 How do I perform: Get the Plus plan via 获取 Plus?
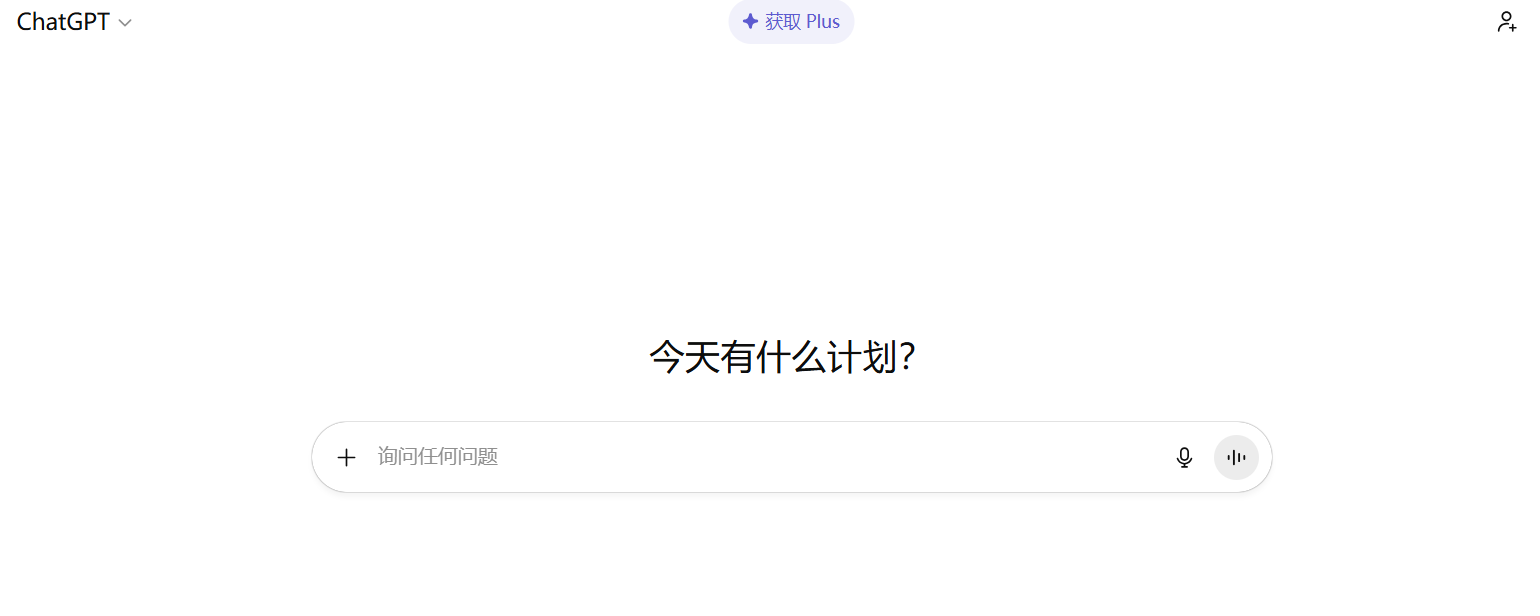click(791, 21)
